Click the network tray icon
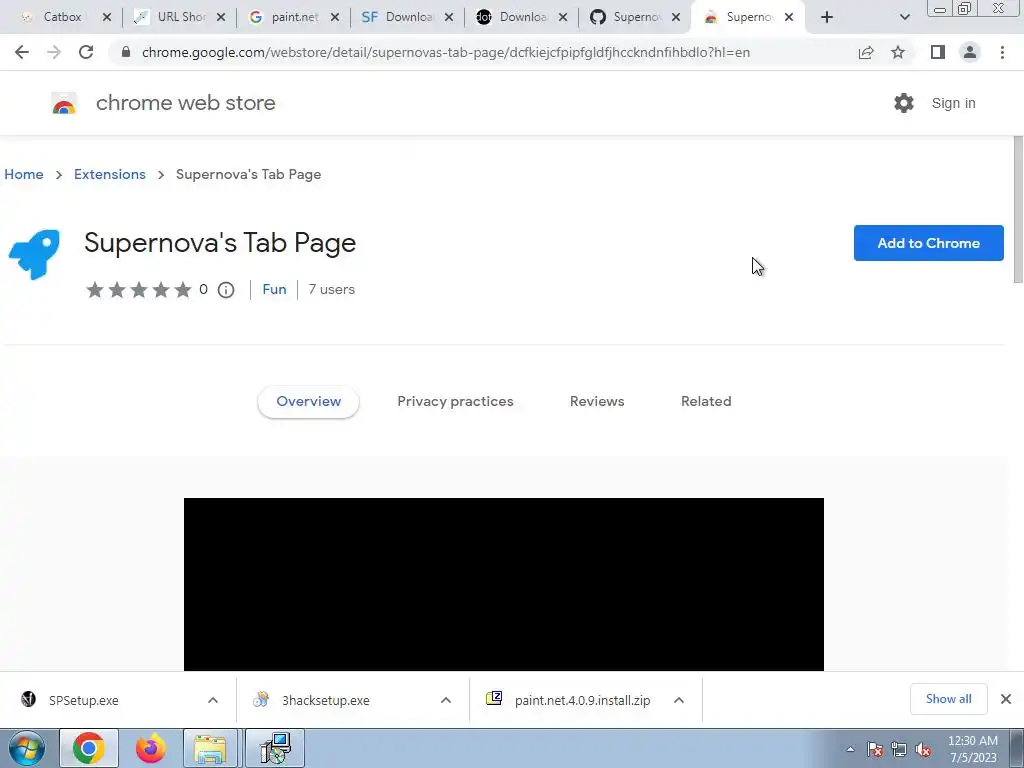The height and width of the screenshot is (768, 1024). point(899,749)
